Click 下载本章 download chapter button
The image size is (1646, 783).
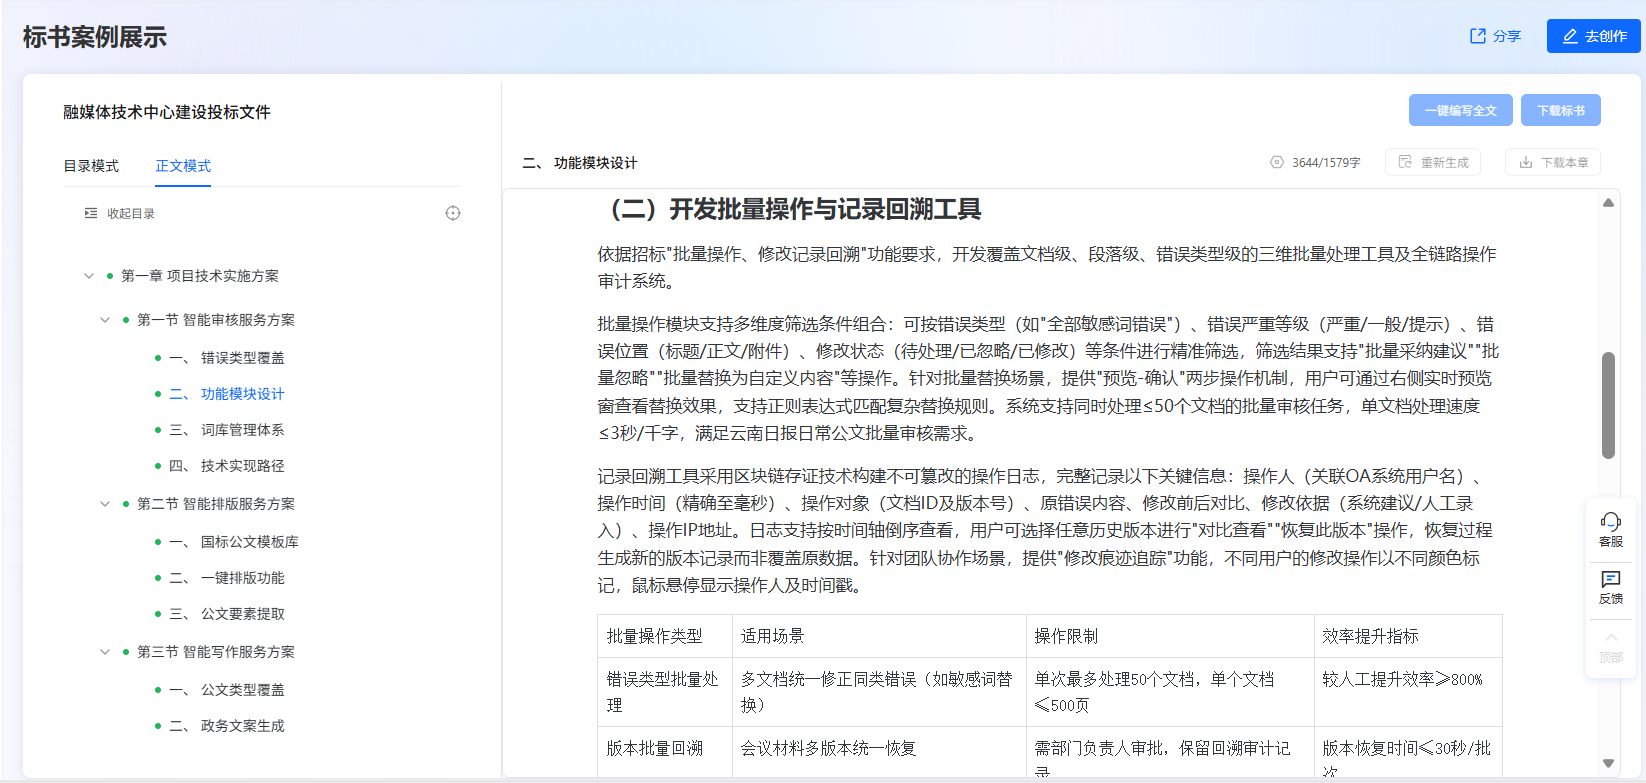(x=1552, y=162)
